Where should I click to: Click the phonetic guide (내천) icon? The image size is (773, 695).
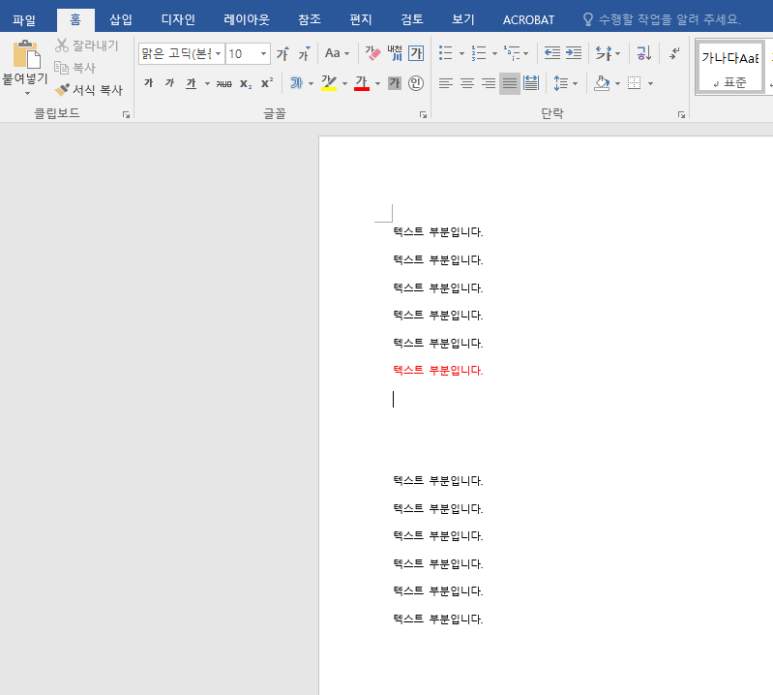coord(394,53)
